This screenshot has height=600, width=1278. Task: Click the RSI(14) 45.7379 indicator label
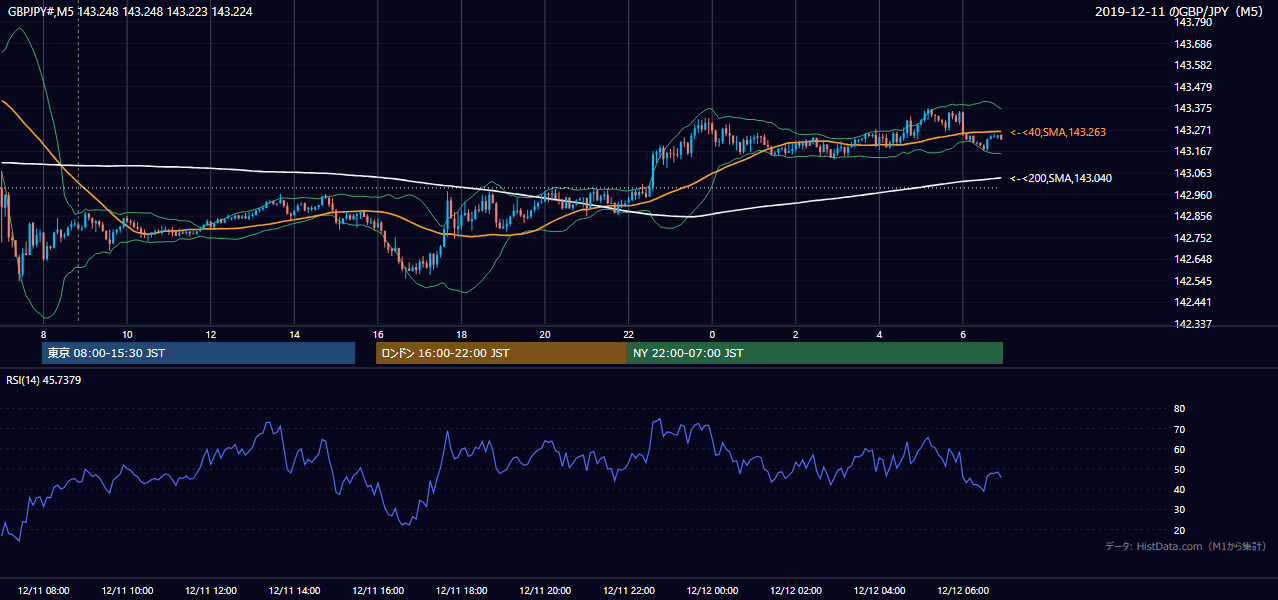44,380
